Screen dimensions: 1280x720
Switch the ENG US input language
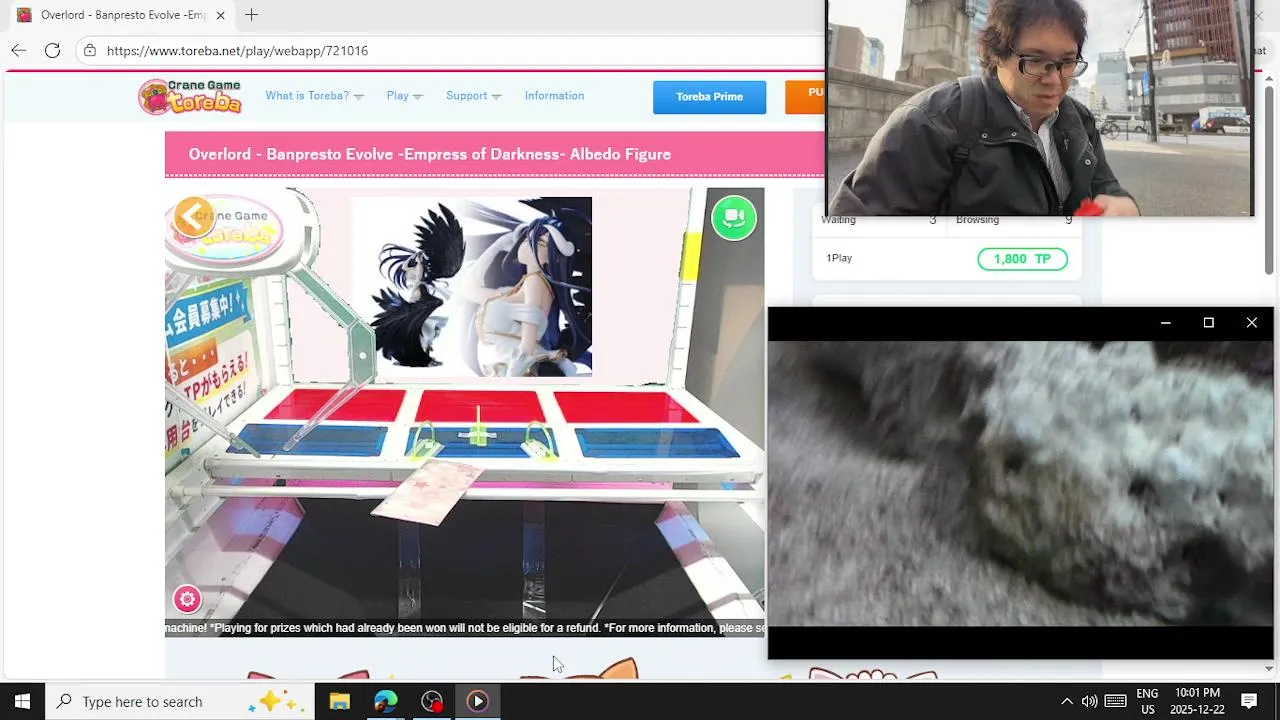coord(1147,701)
